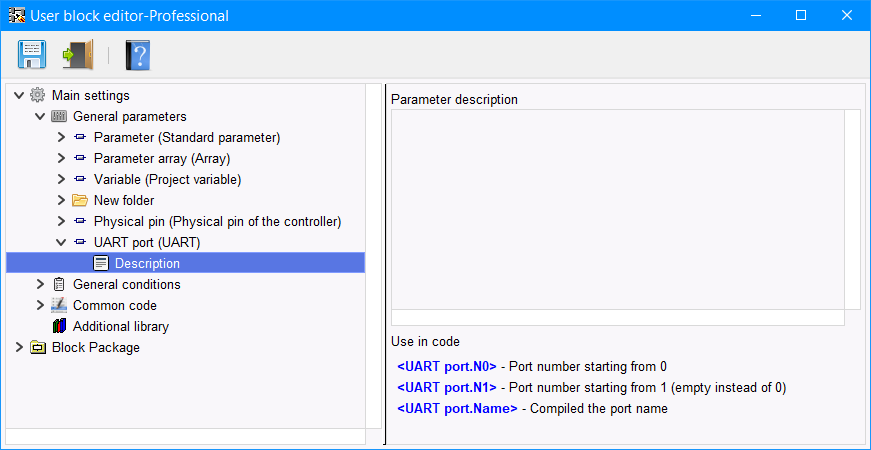Click the General parameters node icon
The height and width of the screenshot is (450, 871).
(x=59, y=117)
